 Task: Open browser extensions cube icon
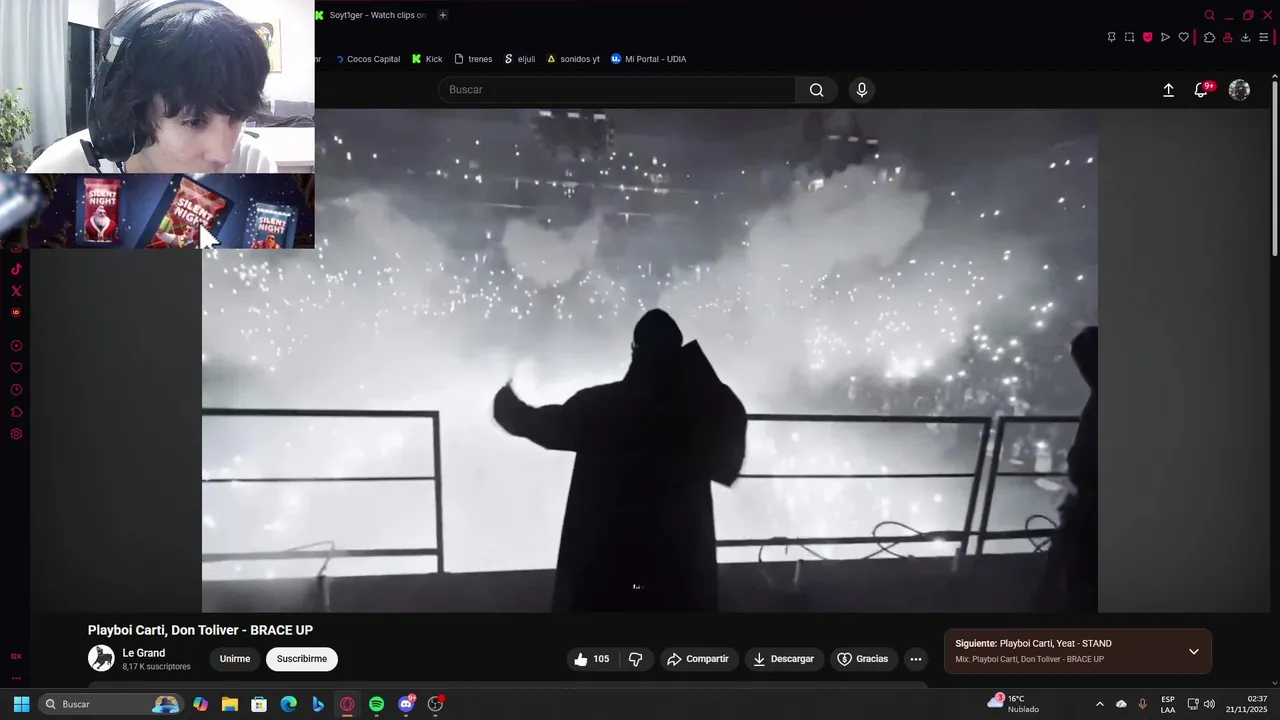point(1209,37)
